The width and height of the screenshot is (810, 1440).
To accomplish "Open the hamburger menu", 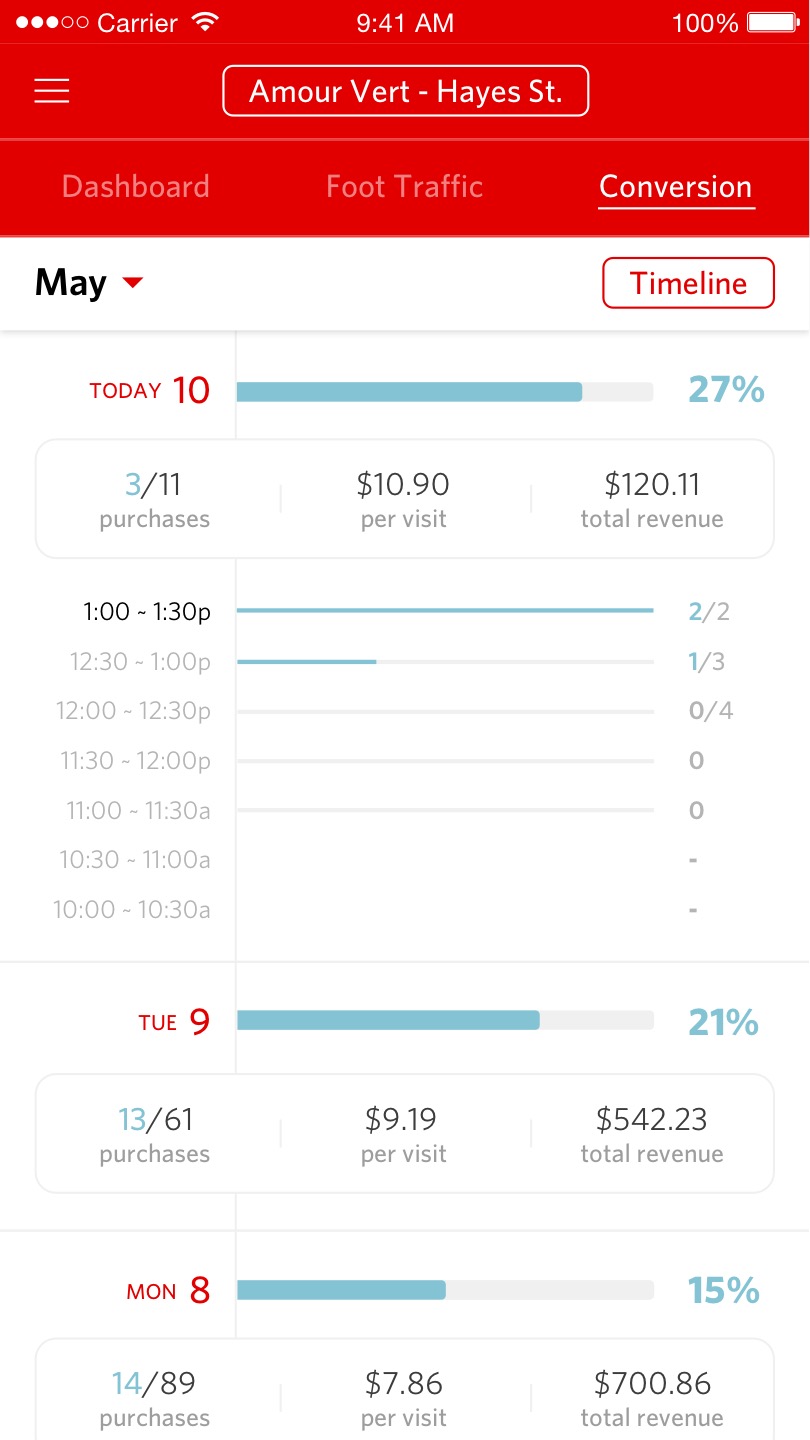I will [52, 91].
